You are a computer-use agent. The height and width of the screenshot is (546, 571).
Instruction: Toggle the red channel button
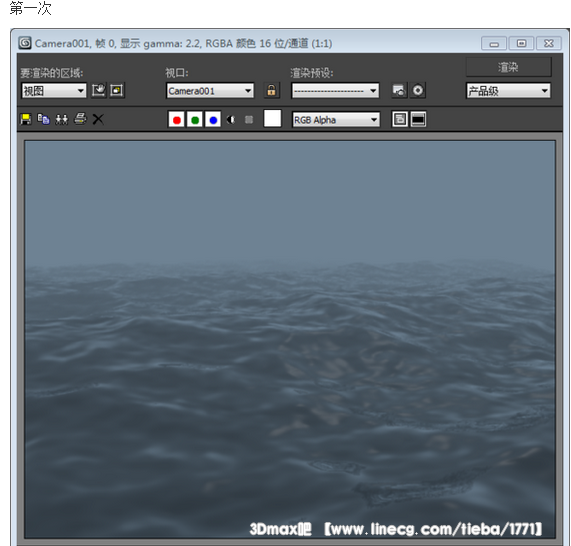177,120
